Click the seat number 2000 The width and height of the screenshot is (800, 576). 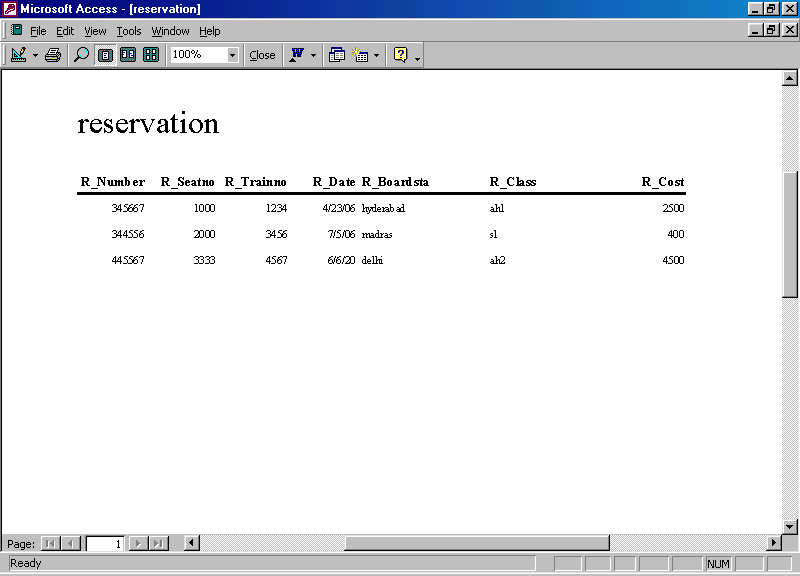[x=204, y=234]
